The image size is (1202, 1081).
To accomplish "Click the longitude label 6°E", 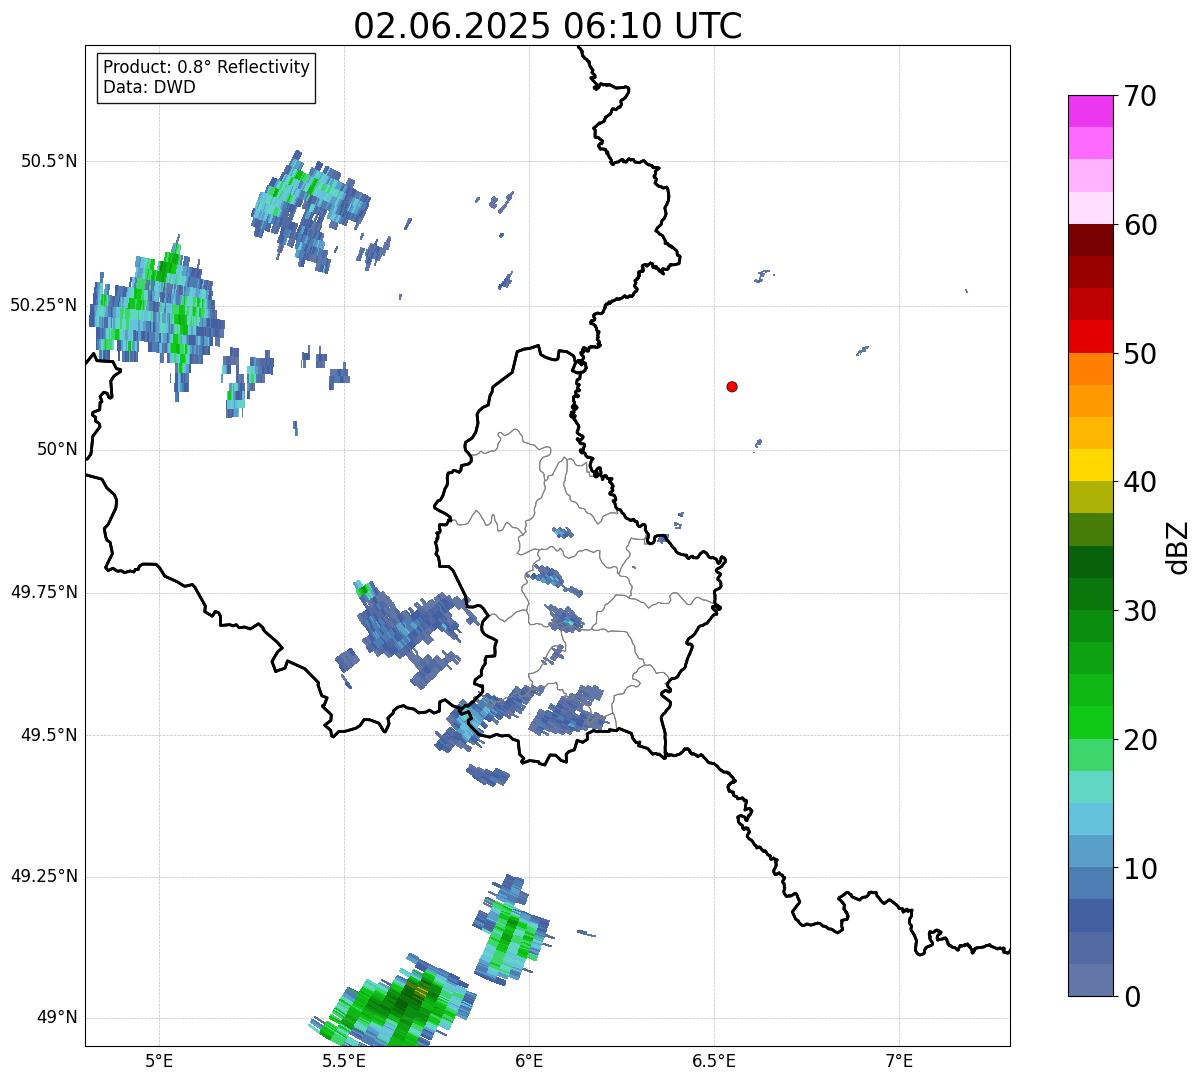I will [x=529, y=1061].
